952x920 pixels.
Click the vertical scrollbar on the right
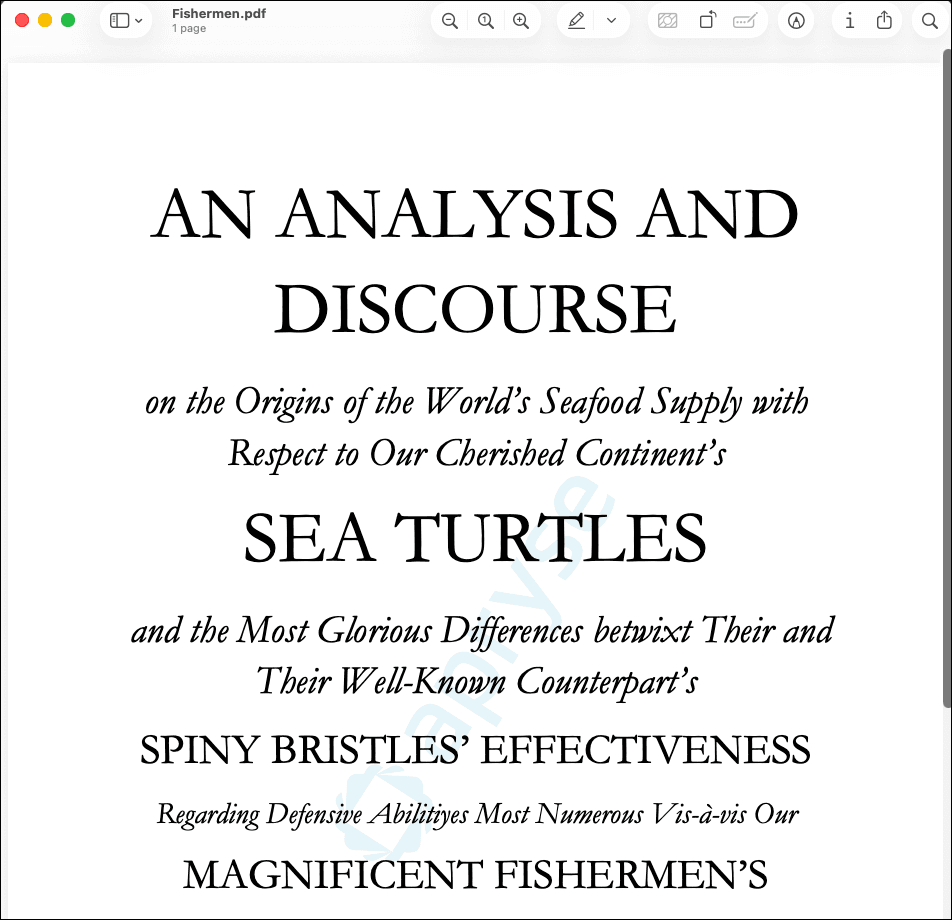click(x=946, y=380)
